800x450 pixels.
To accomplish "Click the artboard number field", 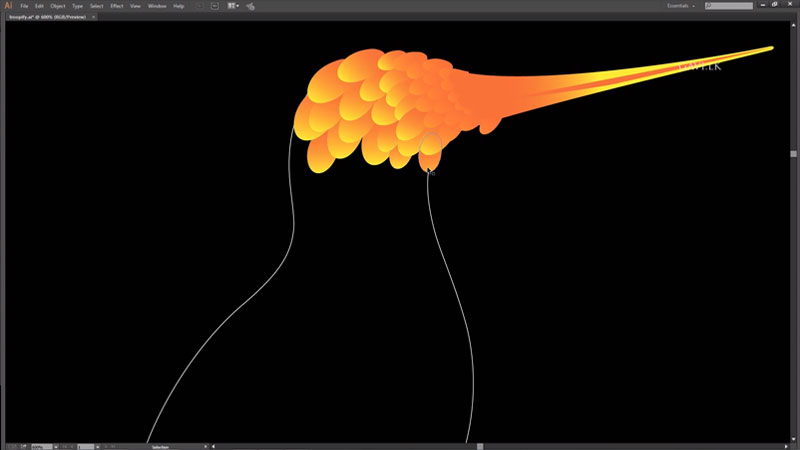I will [x=86, y=447].
